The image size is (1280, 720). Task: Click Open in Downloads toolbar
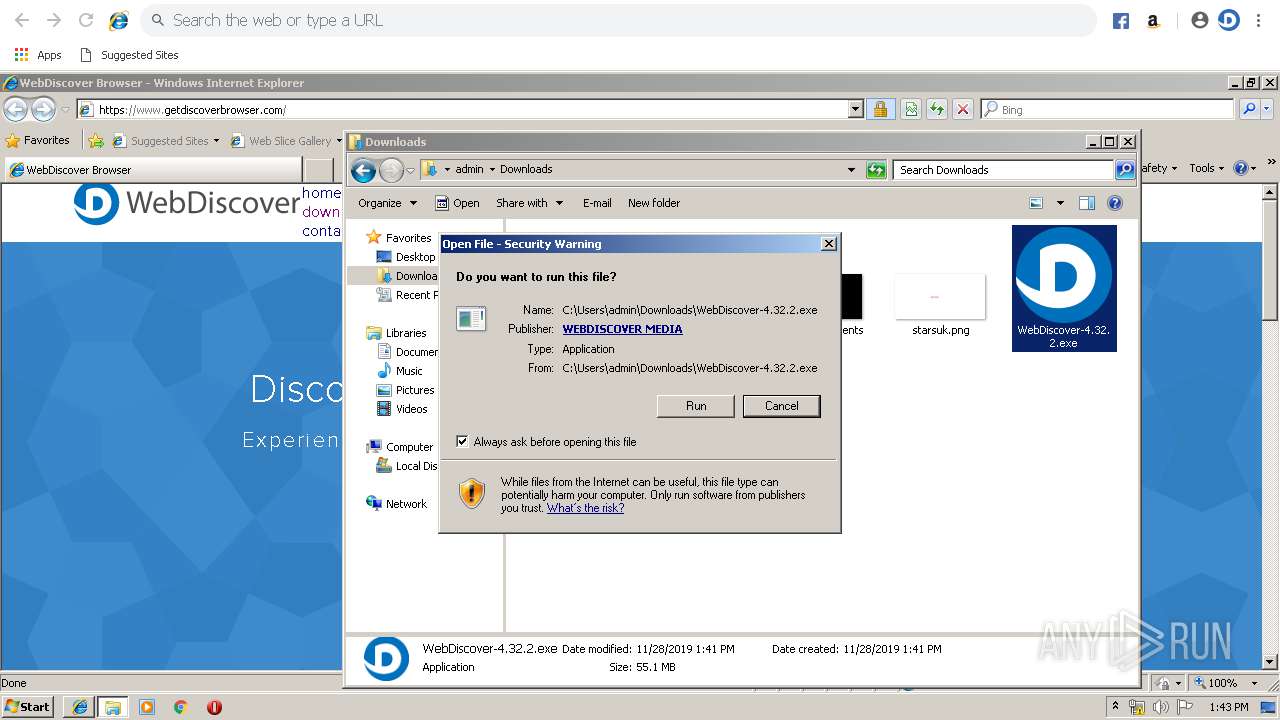(x=457, y=203)
